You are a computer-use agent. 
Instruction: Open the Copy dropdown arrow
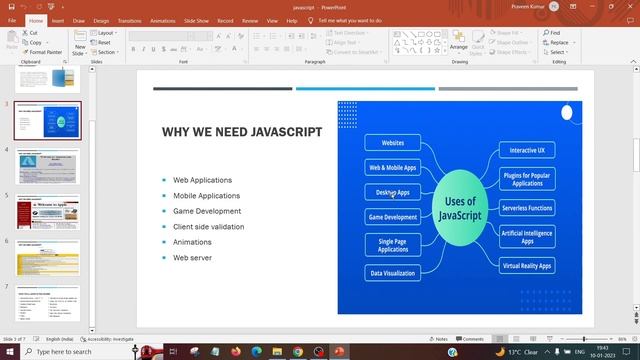(x=47, y=42)
